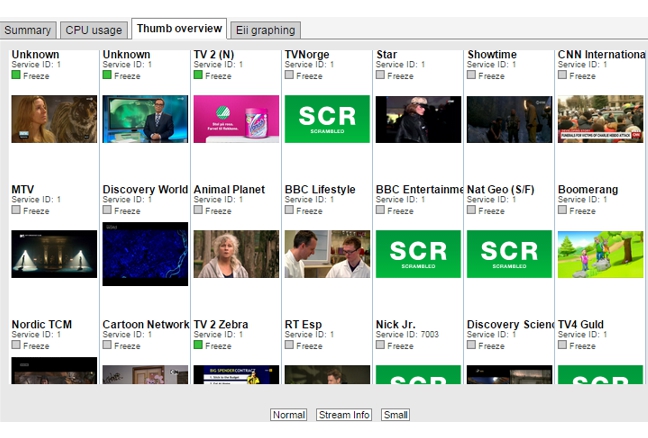Image resolution: width=648 pixels, height=438 pixels.
Task: Disable Freeze for TV 2 Zebra
Action: (198, 345)
